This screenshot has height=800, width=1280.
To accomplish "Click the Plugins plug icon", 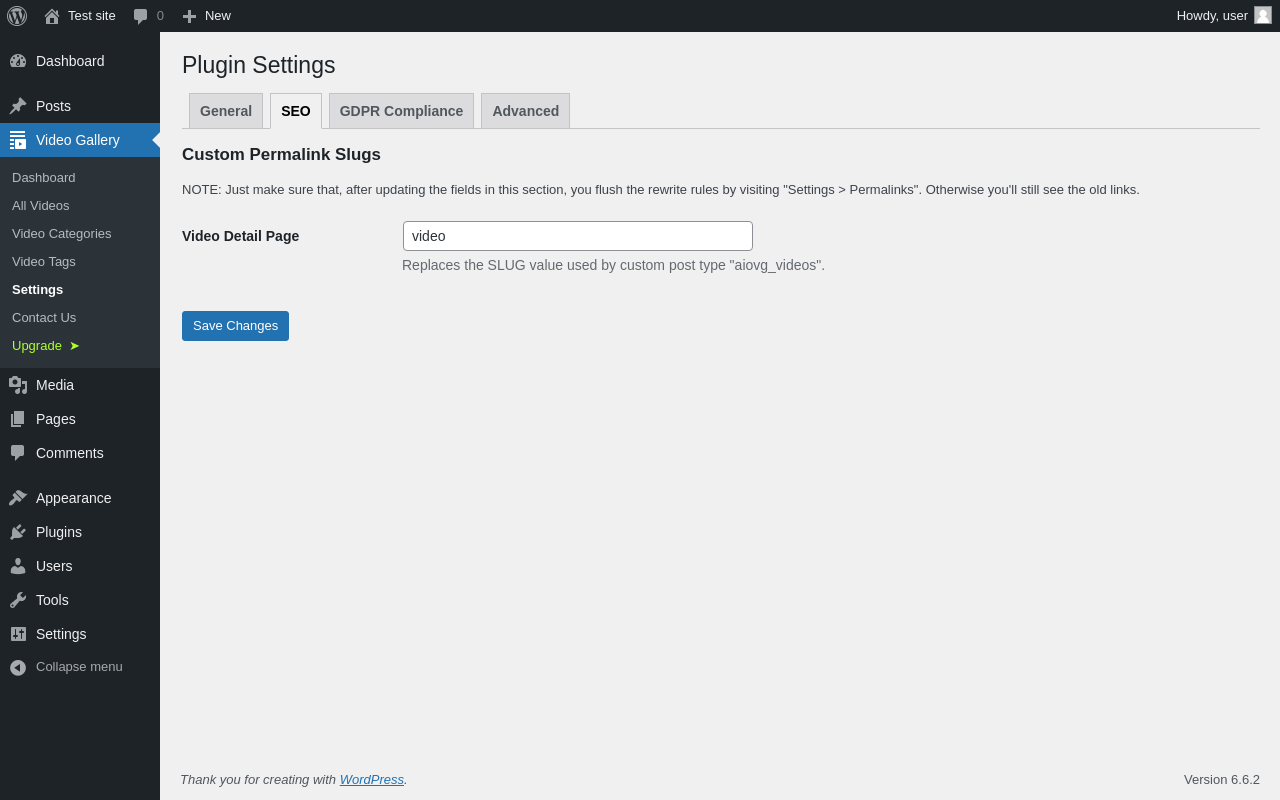I will [x=18, y=532].
